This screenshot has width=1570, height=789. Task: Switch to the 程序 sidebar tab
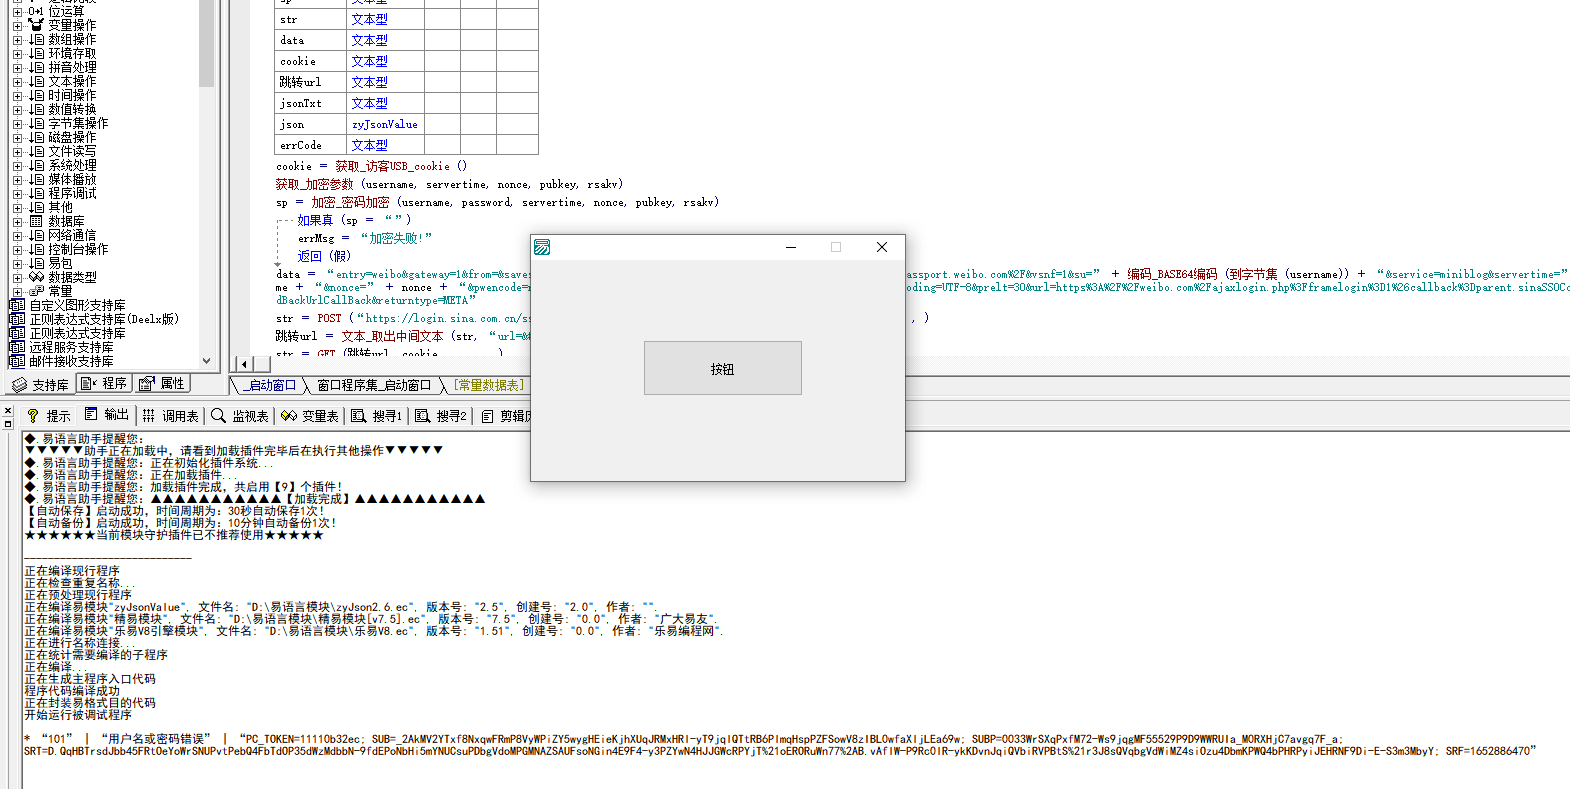click(104, 384)
